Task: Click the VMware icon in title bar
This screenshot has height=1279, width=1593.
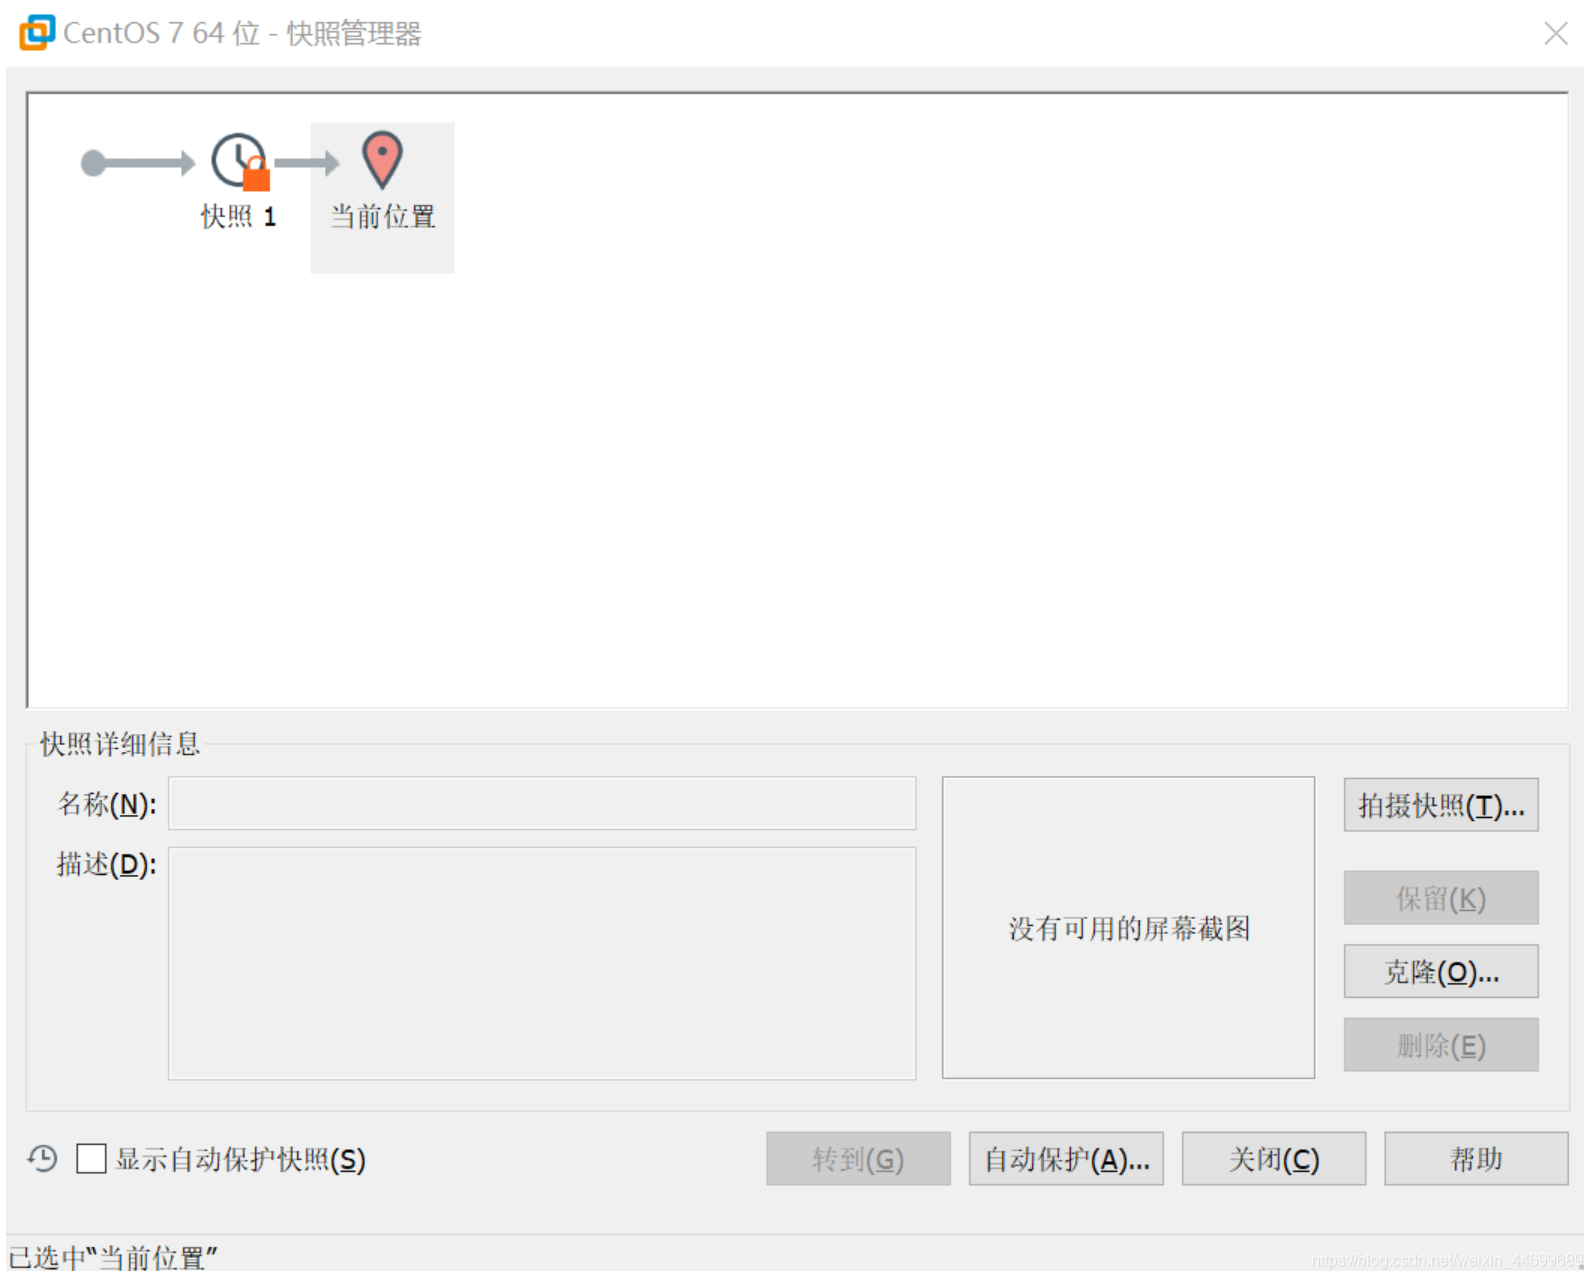Action: pyautogui.click(x=37, y=32)
